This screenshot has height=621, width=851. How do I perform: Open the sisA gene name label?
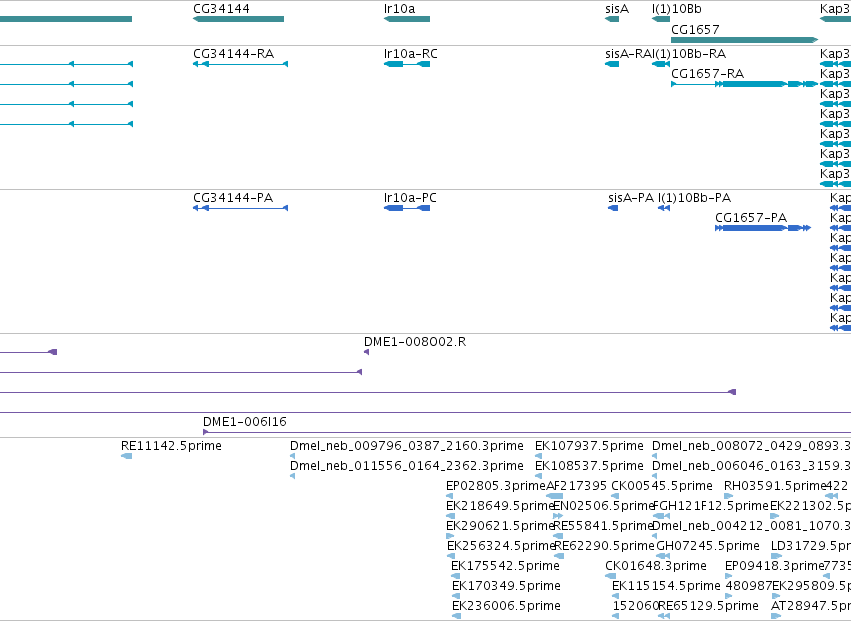[617, 9]
